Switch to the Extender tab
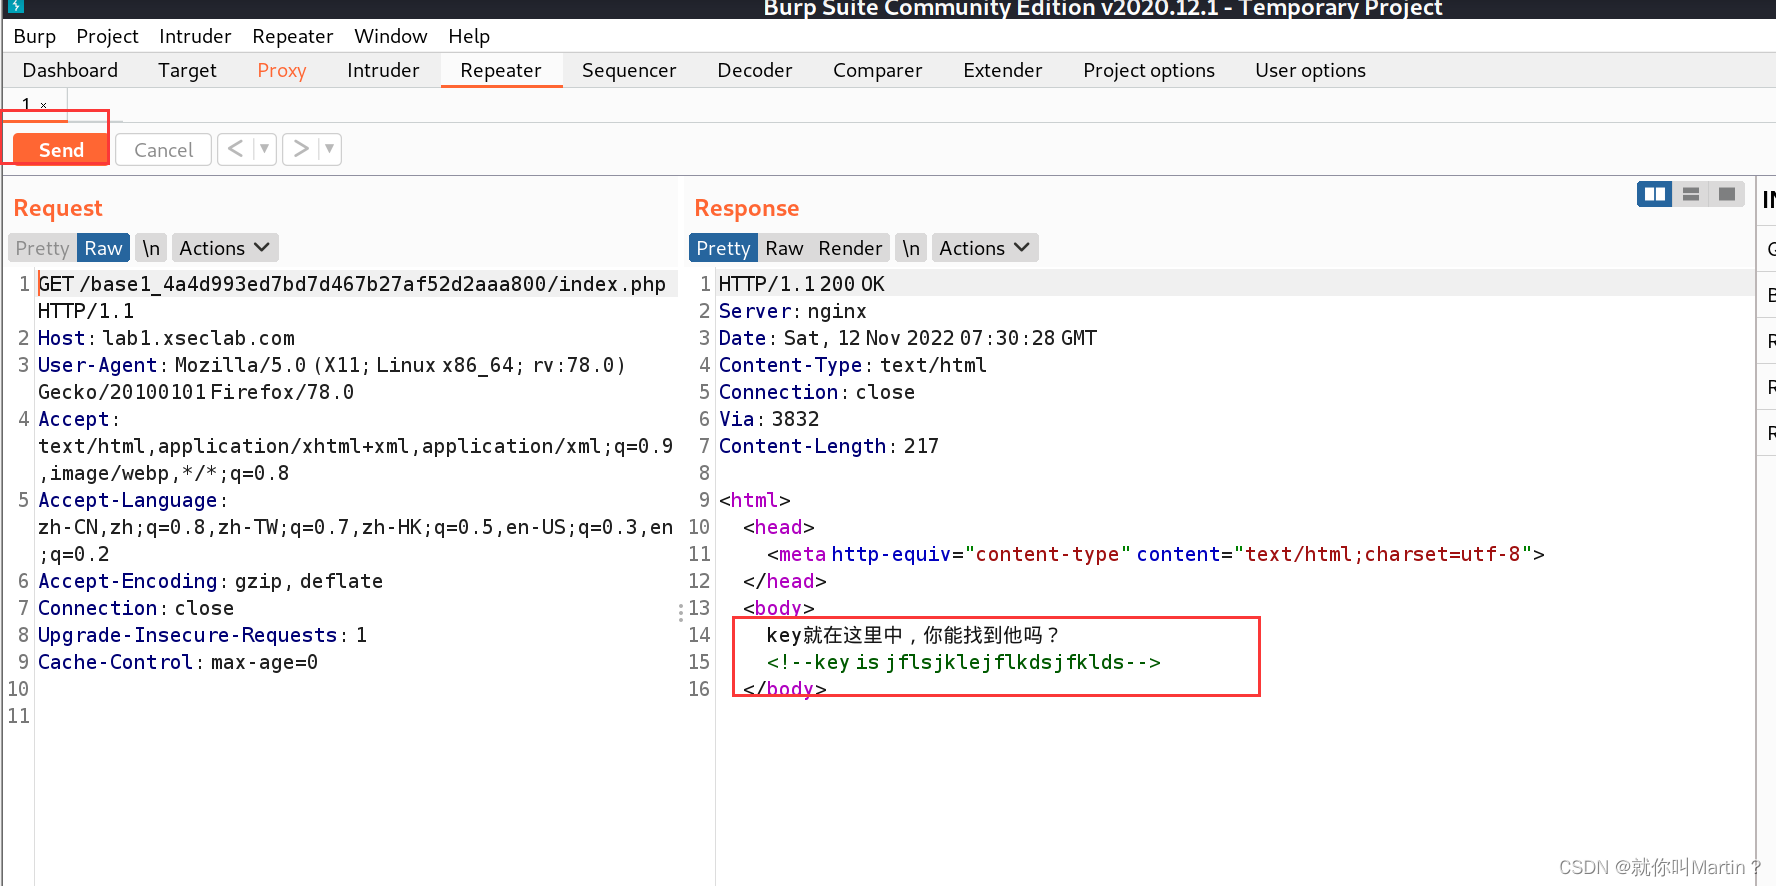The height and width of the screenshot is (886, 1776). tap(1003, 70)
